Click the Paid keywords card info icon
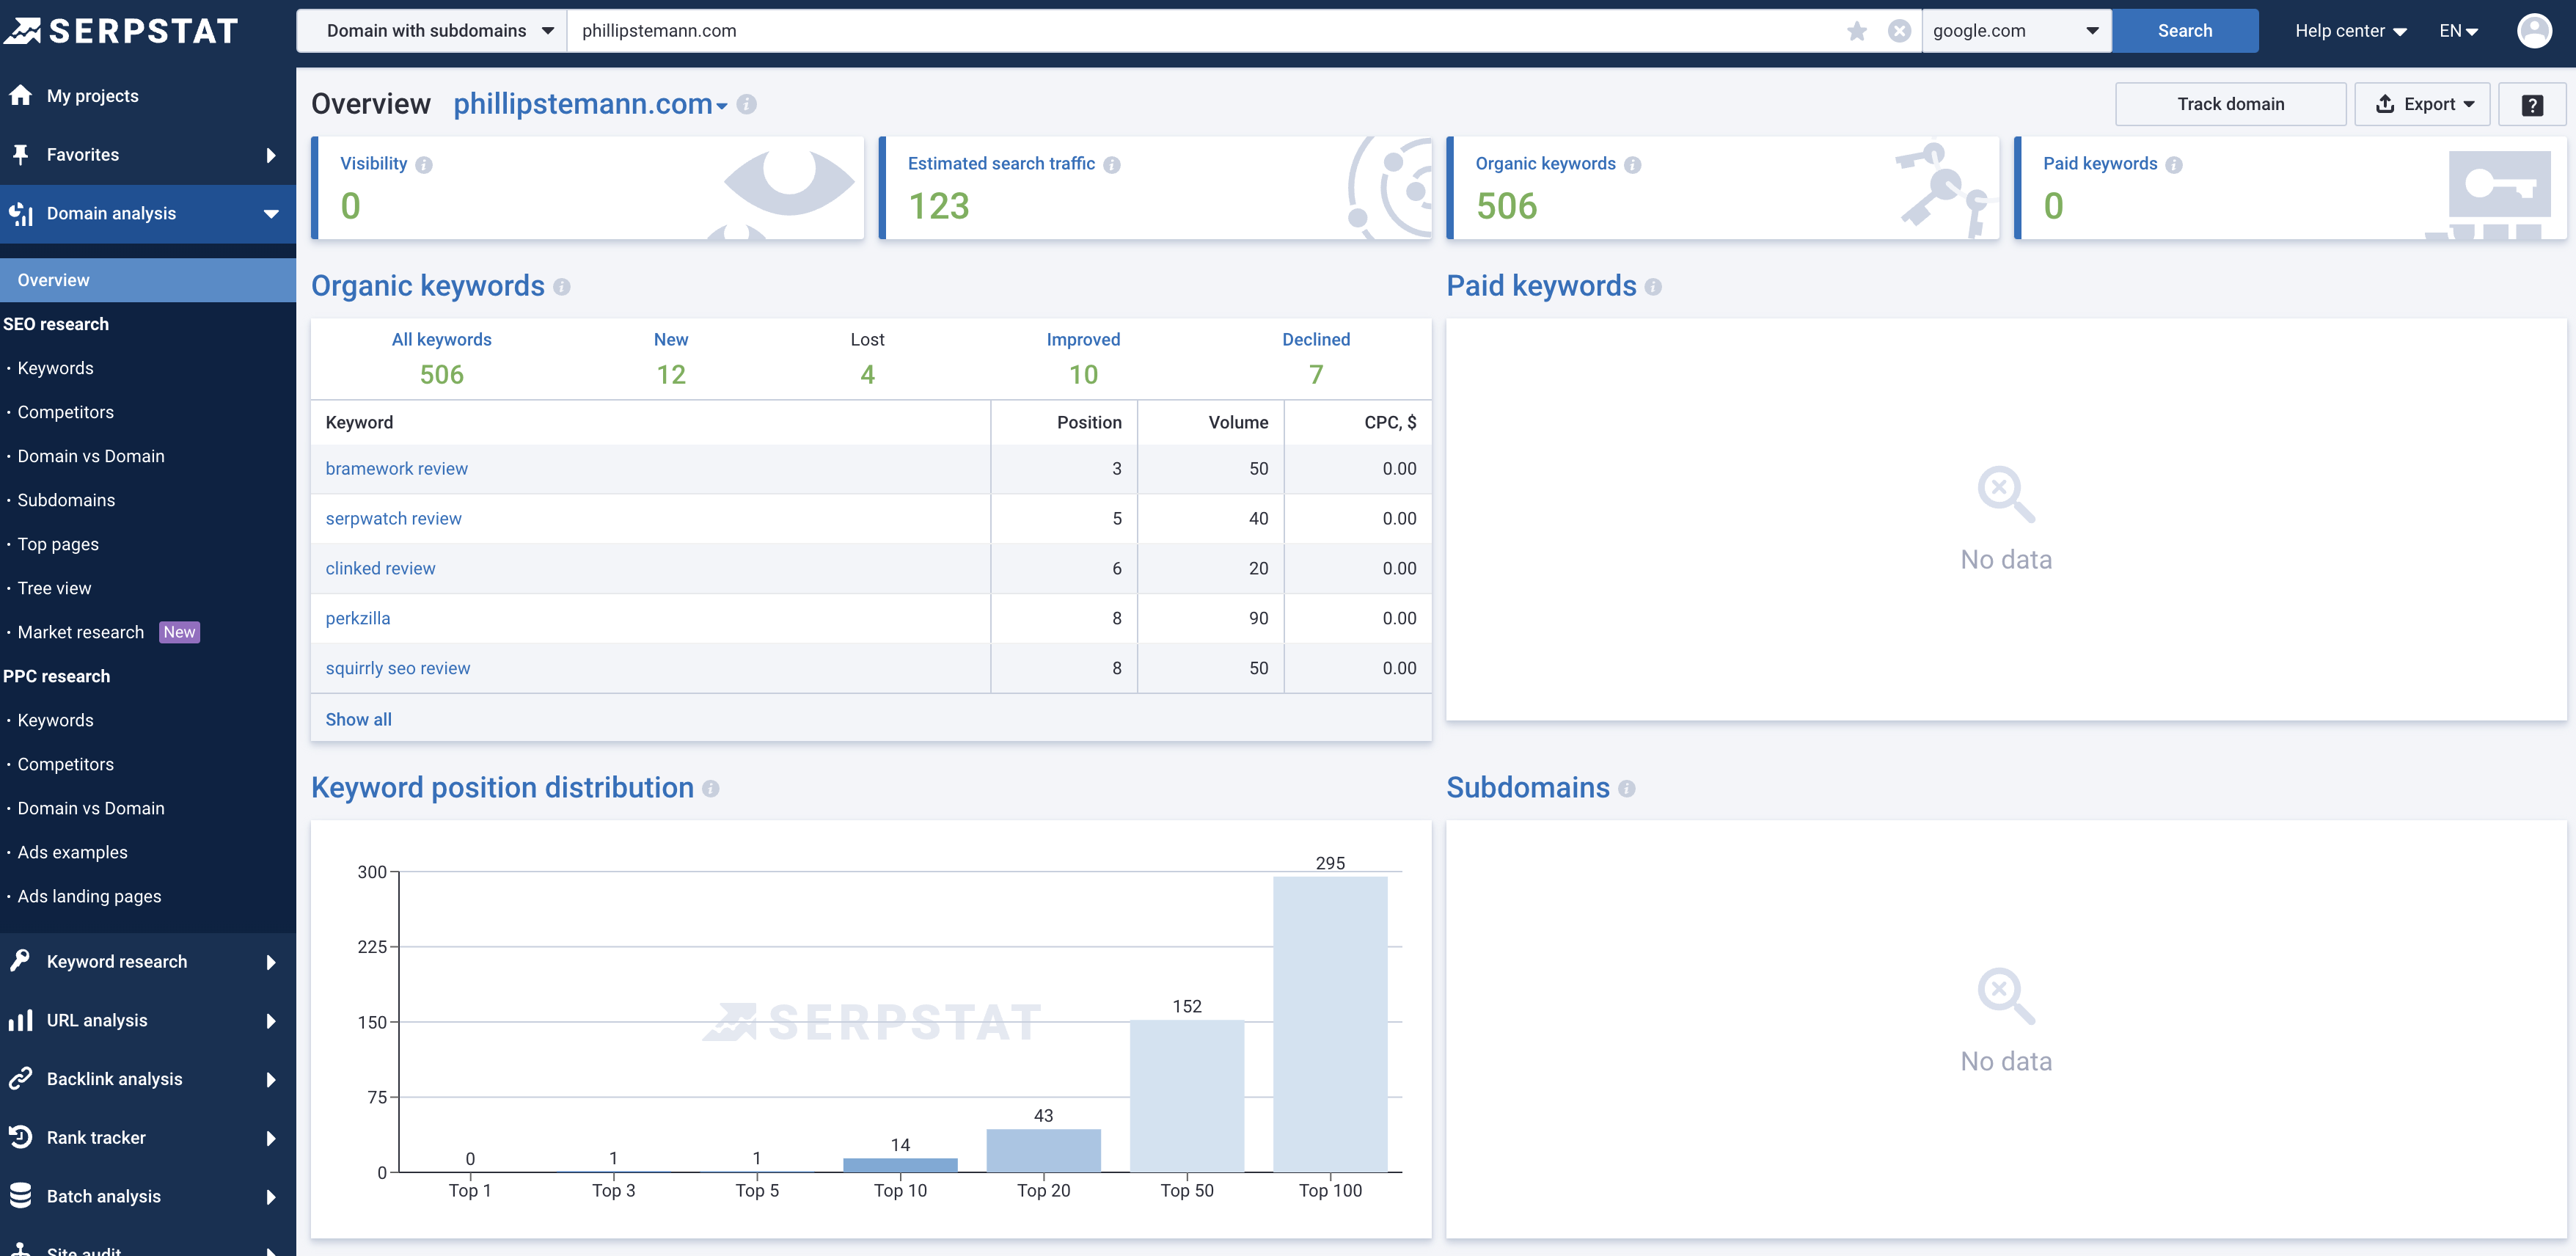The image size is (2576, 1256). pos(2173,165)
